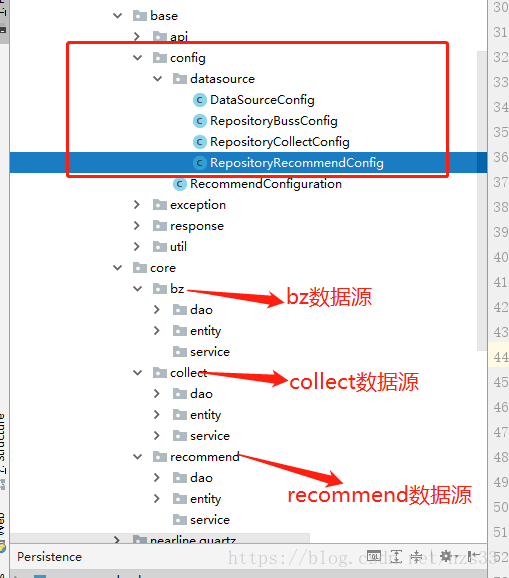Collapse the core package node
The width and height of the screenshot is (509, 578).
click(118, 268)
